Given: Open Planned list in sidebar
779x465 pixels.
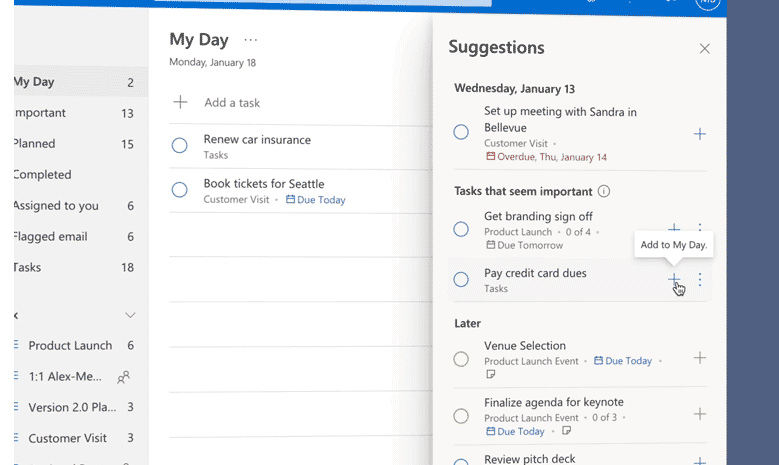Looking at the screenshot, I should (81, 144).
